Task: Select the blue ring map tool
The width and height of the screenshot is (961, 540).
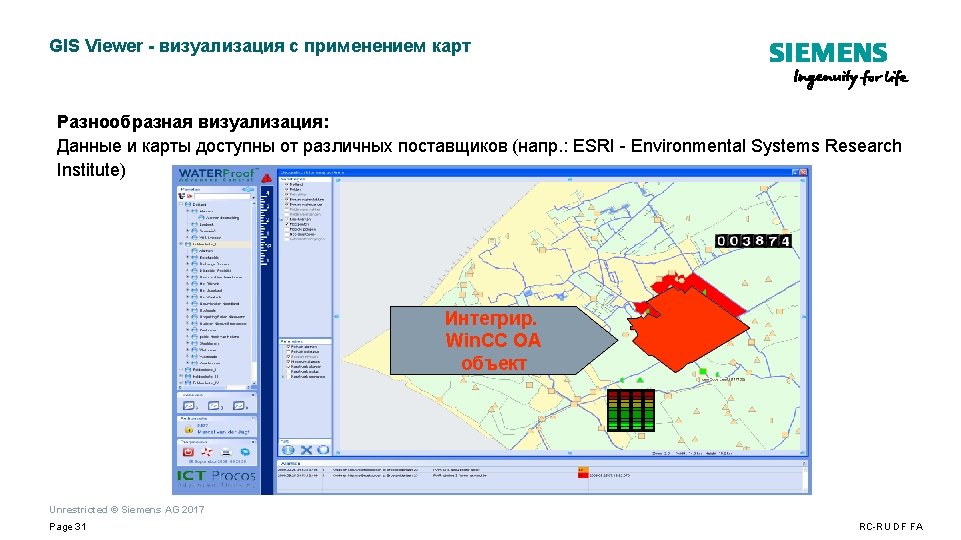Action: click(323, 450)
